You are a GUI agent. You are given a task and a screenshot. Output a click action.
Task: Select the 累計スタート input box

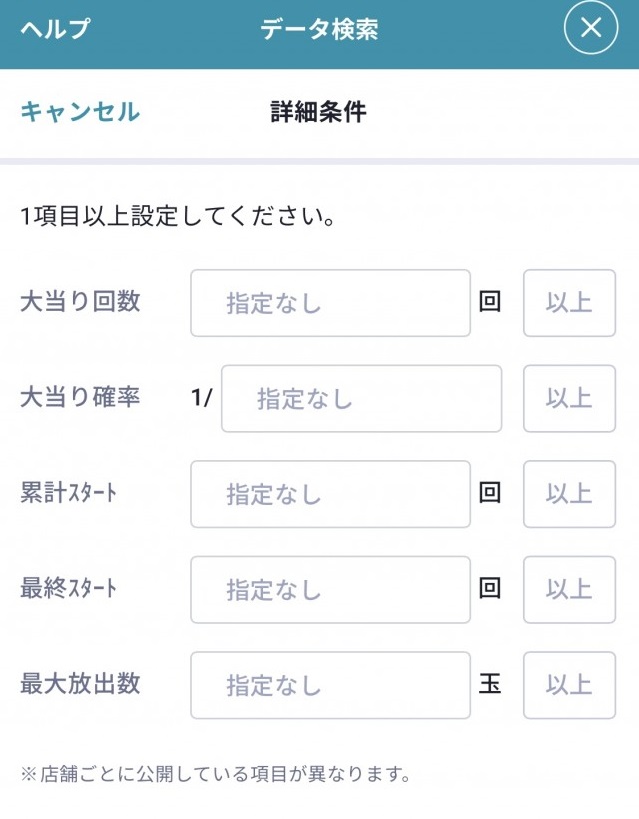tap(330, 494)
